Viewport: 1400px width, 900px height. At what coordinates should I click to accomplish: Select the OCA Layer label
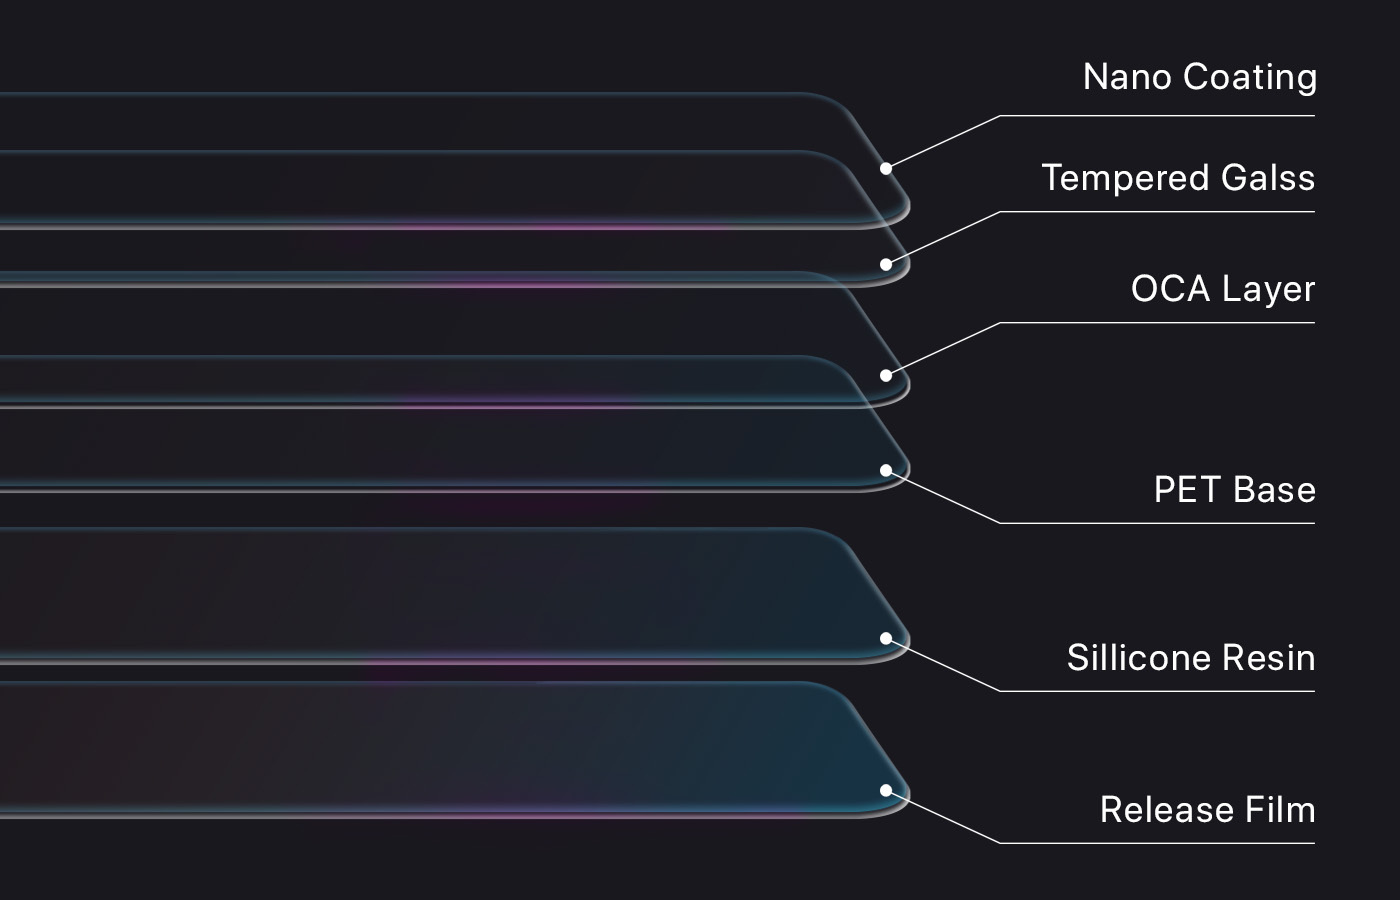[x=1223, y=289]
